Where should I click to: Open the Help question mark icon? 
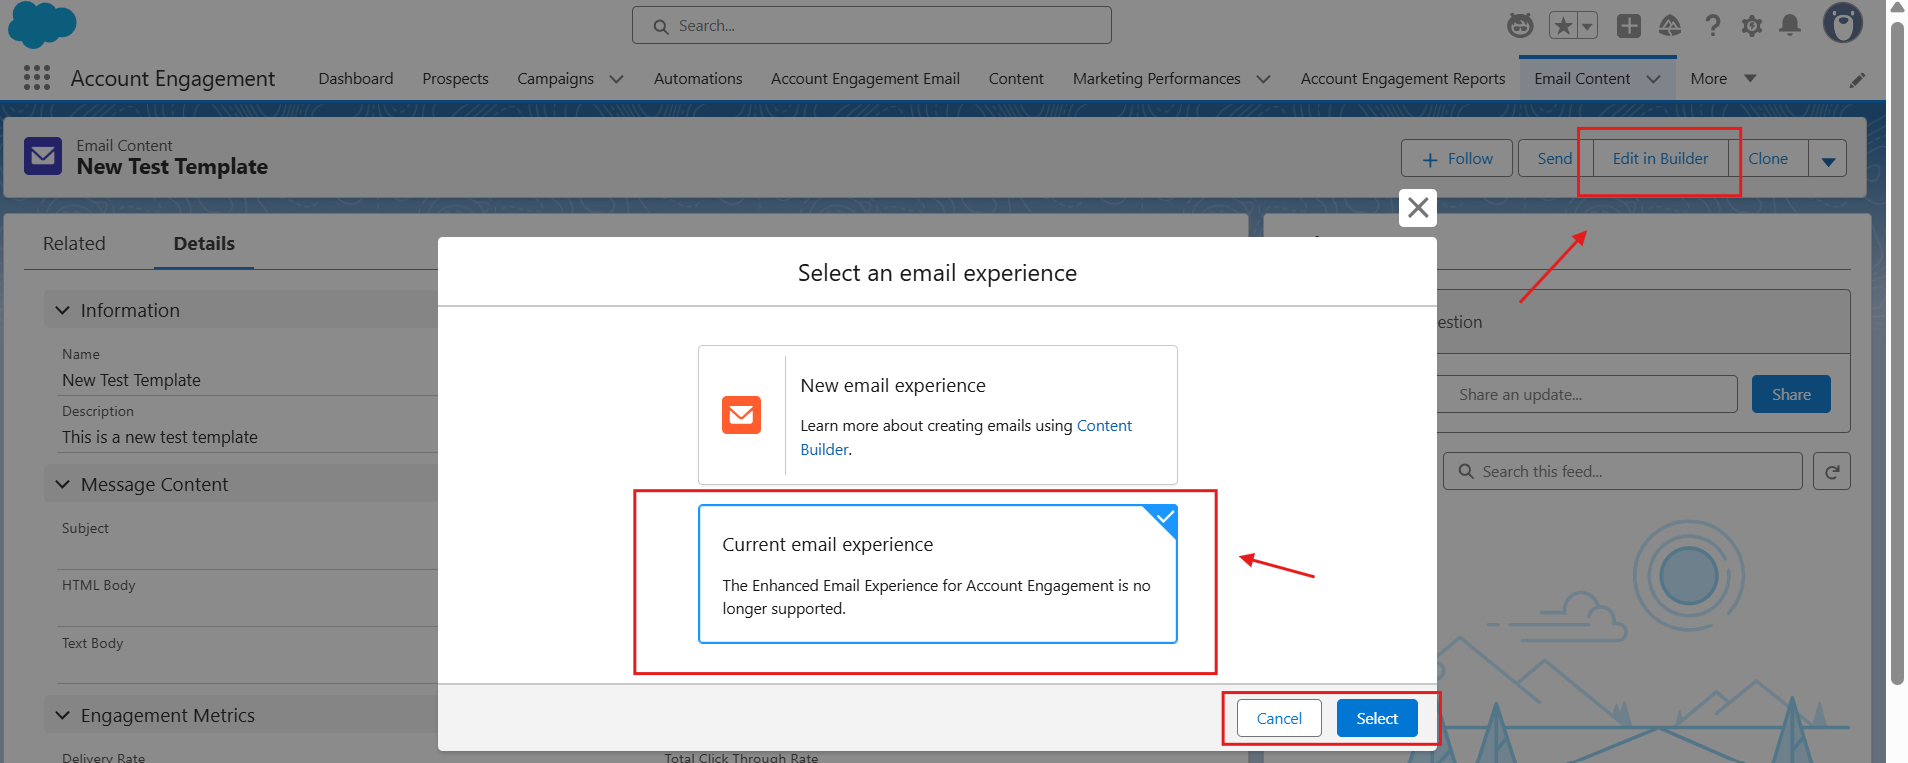[1713, 26]
